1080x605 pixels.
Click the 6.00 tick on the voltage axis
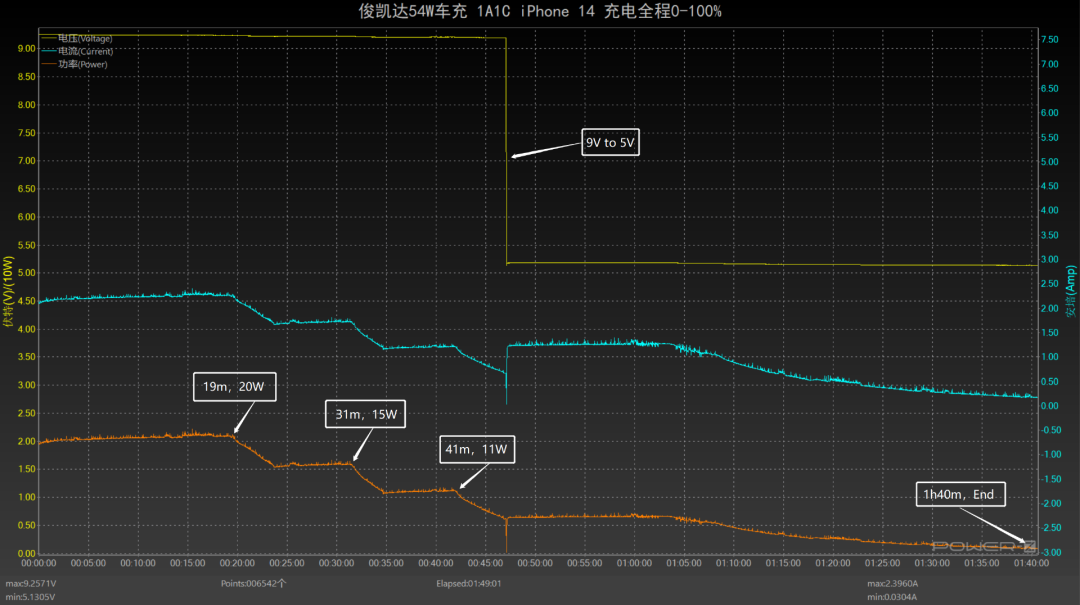(26, 216)
